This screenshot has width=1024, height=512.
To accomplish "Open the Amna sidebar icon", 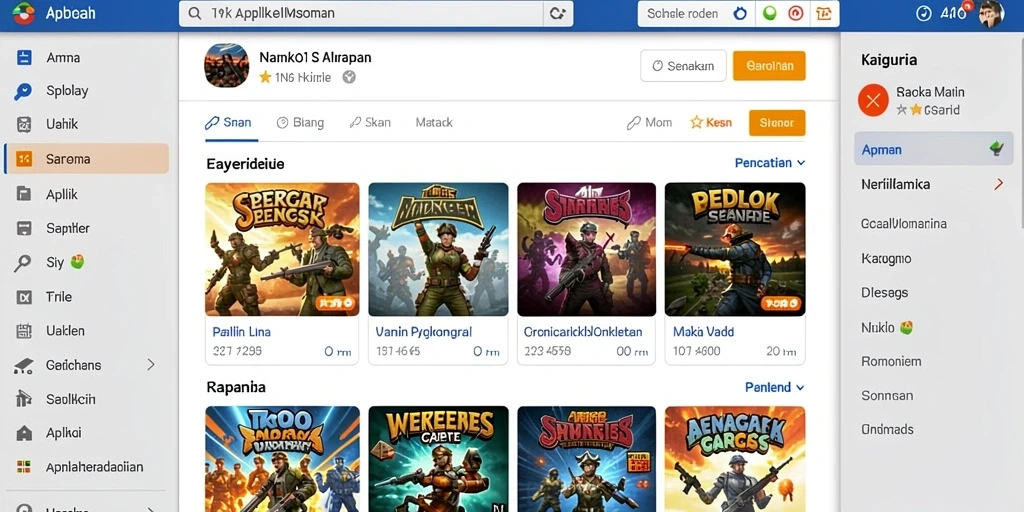I will pyautogui.click(x=24, y=57).
